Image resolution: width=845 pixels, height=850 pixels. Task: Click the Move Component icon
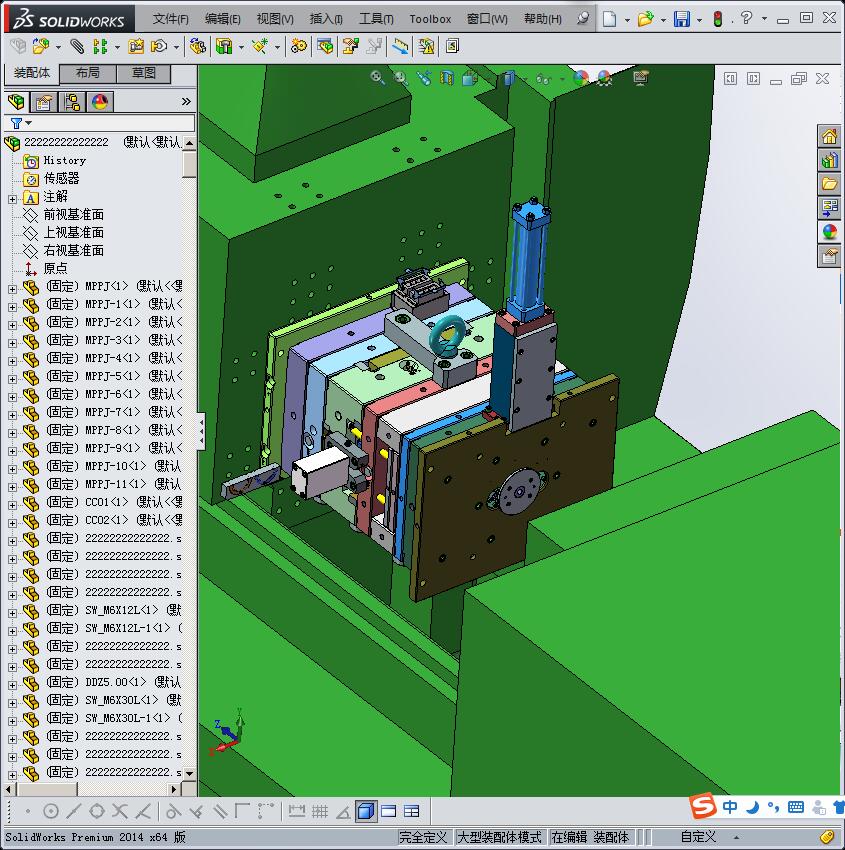pos(159,47)
